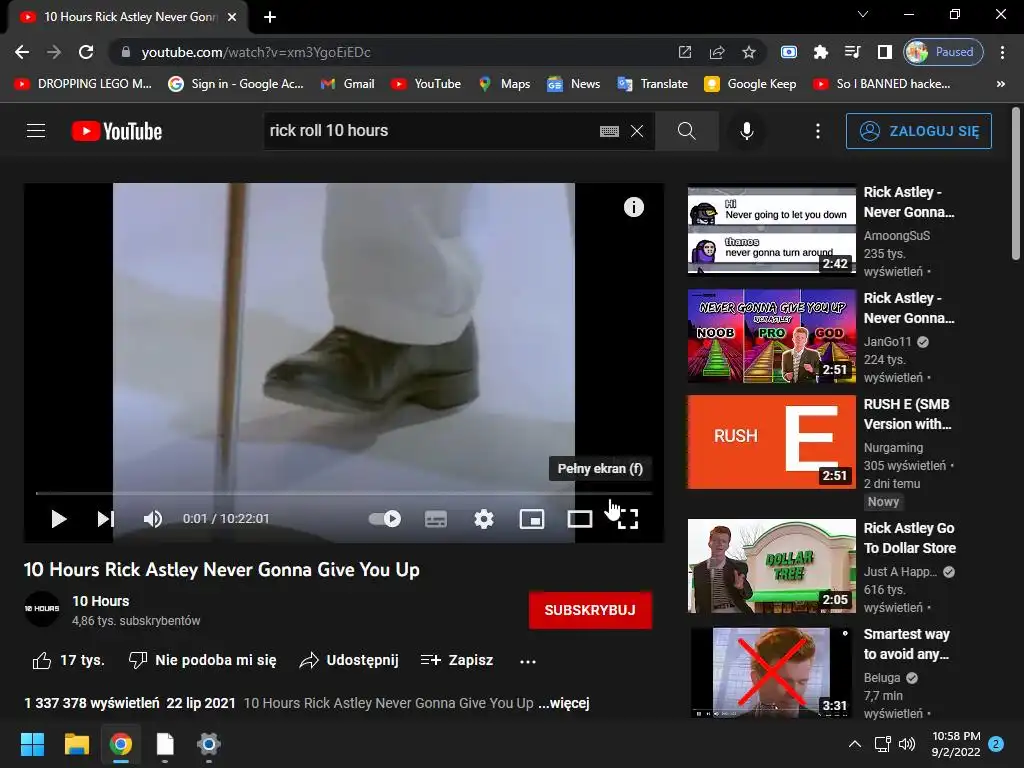Viewport: 1024px width, 768px height.
Task: Open the Translate bookmark
Action: coord(652,84)
